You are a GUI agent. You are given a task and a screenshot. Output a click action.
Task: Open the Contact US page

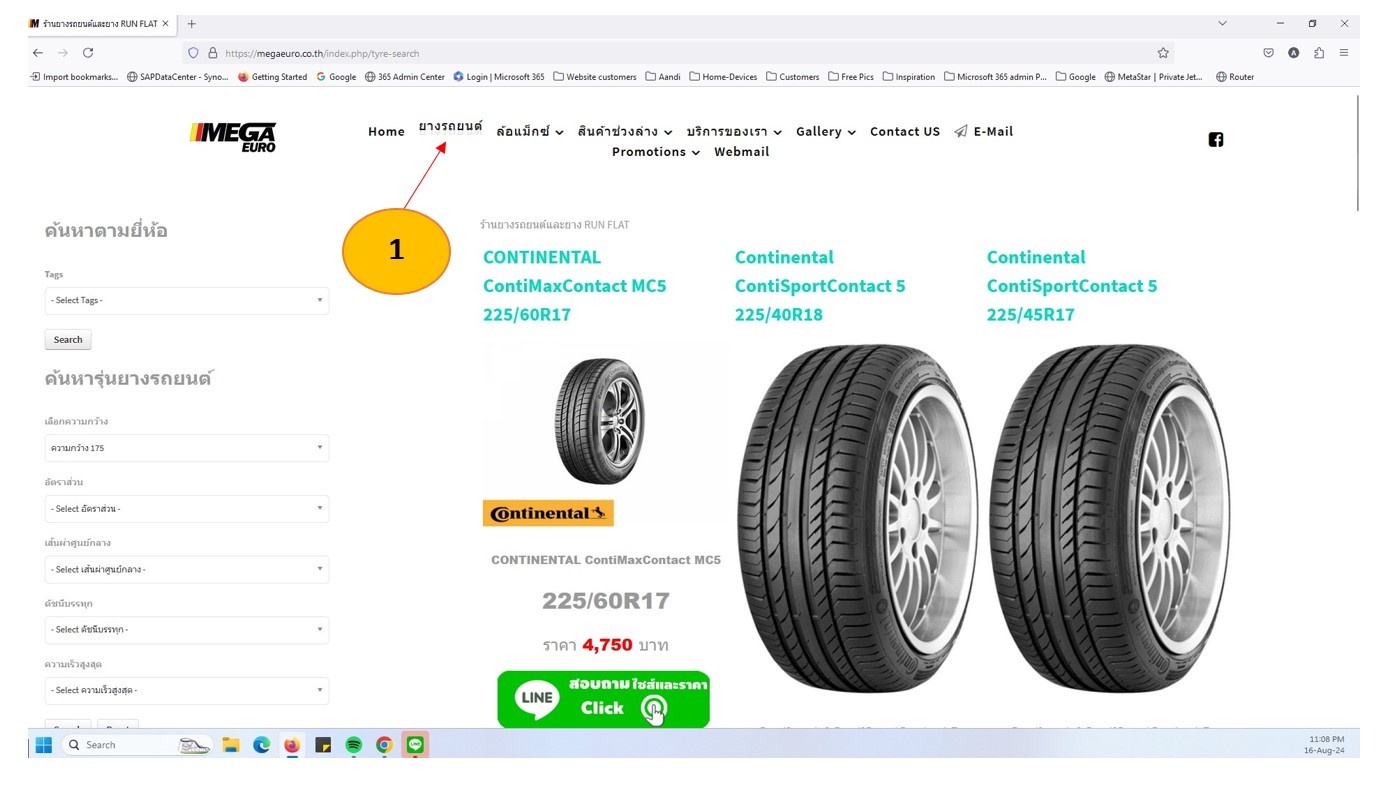pos(905,132)
